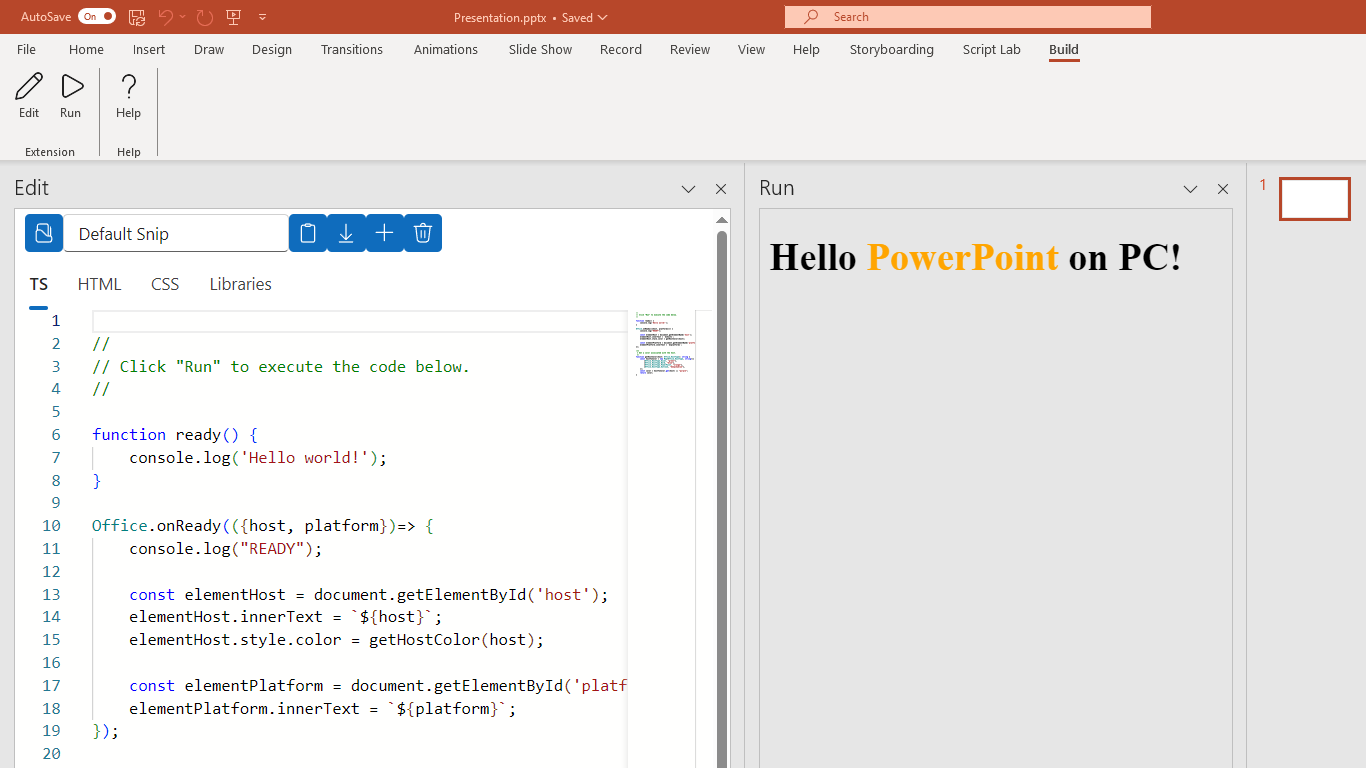Select the Build ribbon tab
Screen dimensions: 1366x768
point(1064,49)
